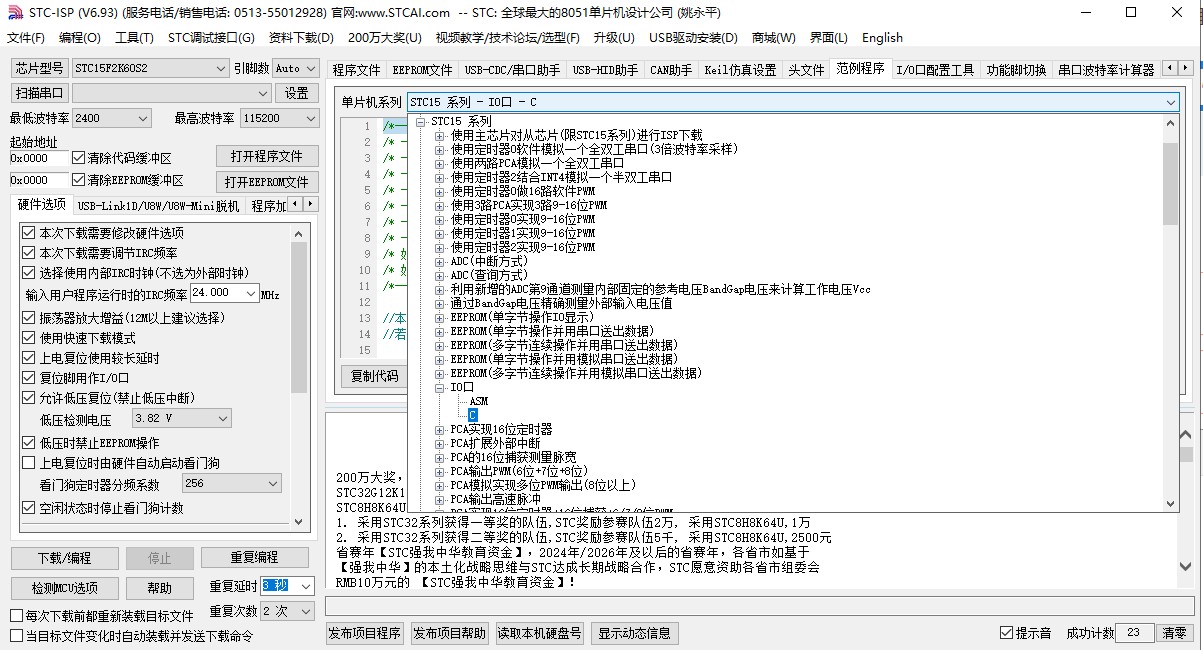Screen dimensions: 1203x650
Task: Click the 帮助 button
Action: [160, 588]
